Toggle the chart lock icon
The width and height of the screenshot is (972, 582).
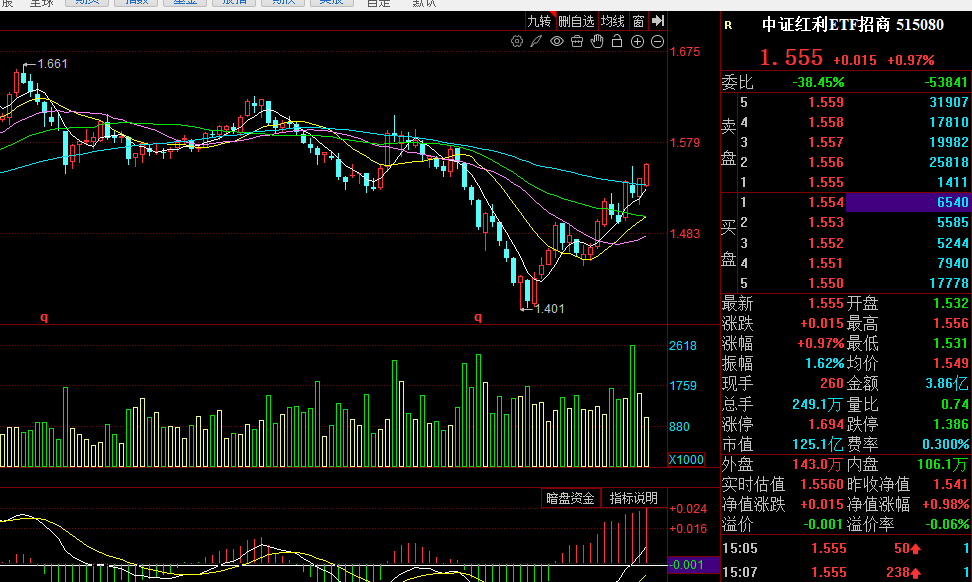(x=617, y=42)
